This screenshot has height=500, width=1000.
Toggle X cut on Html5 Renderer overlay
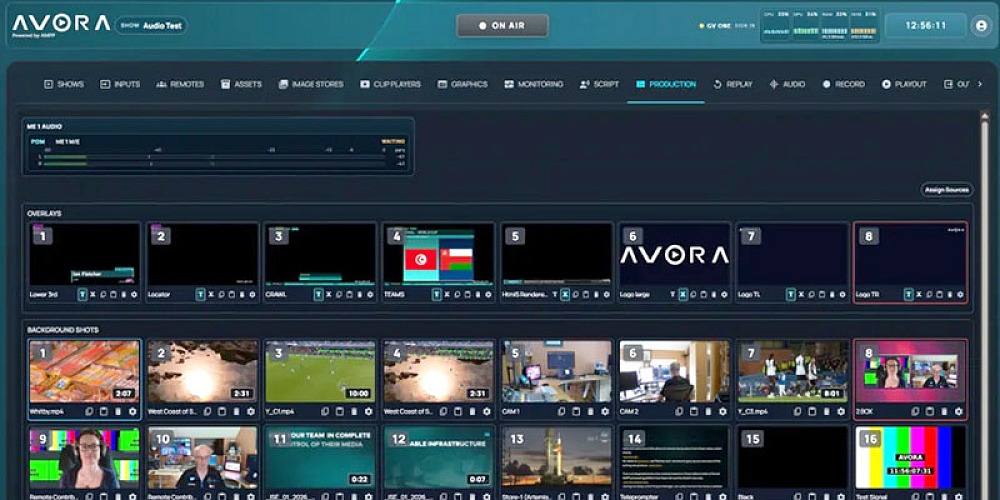click(x=565, y=295)
